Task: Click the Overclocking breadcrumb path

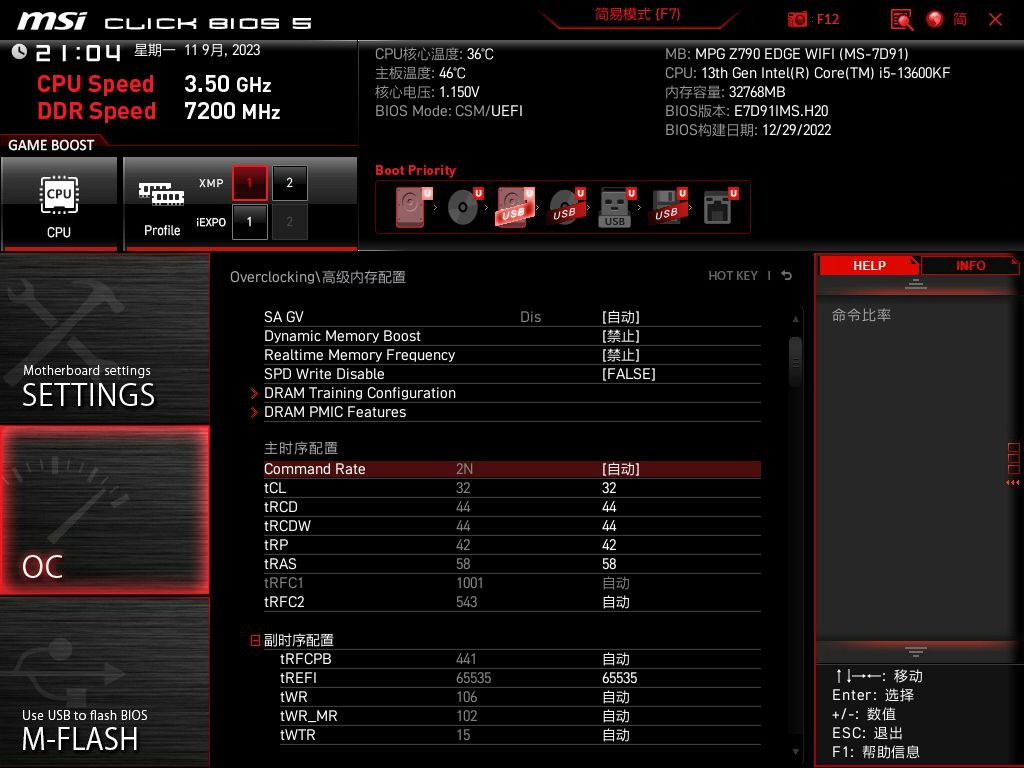Action: click(317, 277)
